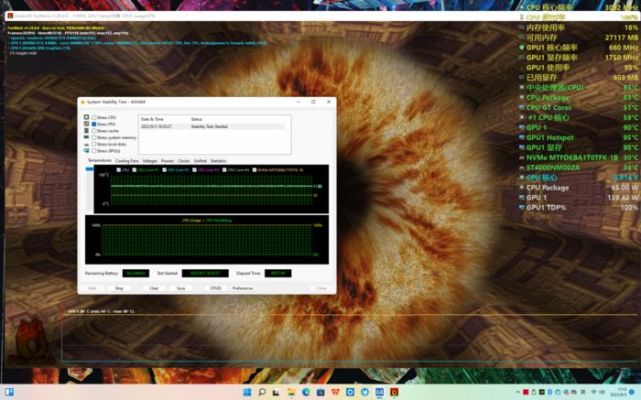Toggle the NVMe drive graph legend checkbox
This screenshot has height=400, width=641.
(254, 170)
